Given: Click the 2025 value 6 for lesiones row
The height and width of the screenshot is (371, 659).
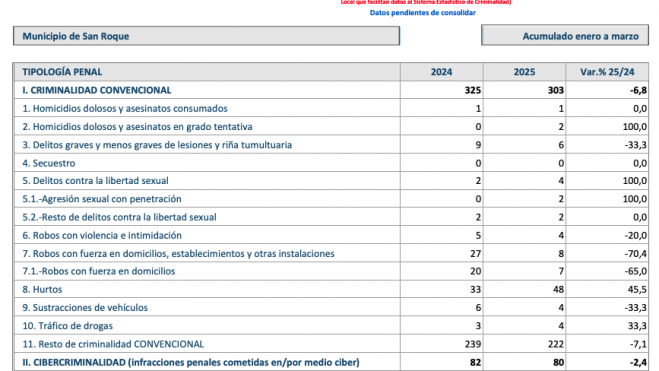Looking at the screenshot, I should click(x=561, y=145).
